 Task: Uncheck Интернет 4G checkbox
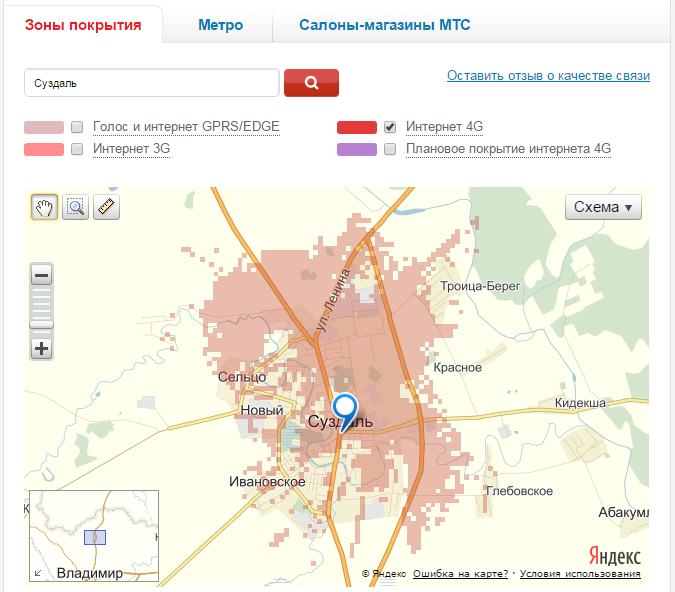coord(390,127)
